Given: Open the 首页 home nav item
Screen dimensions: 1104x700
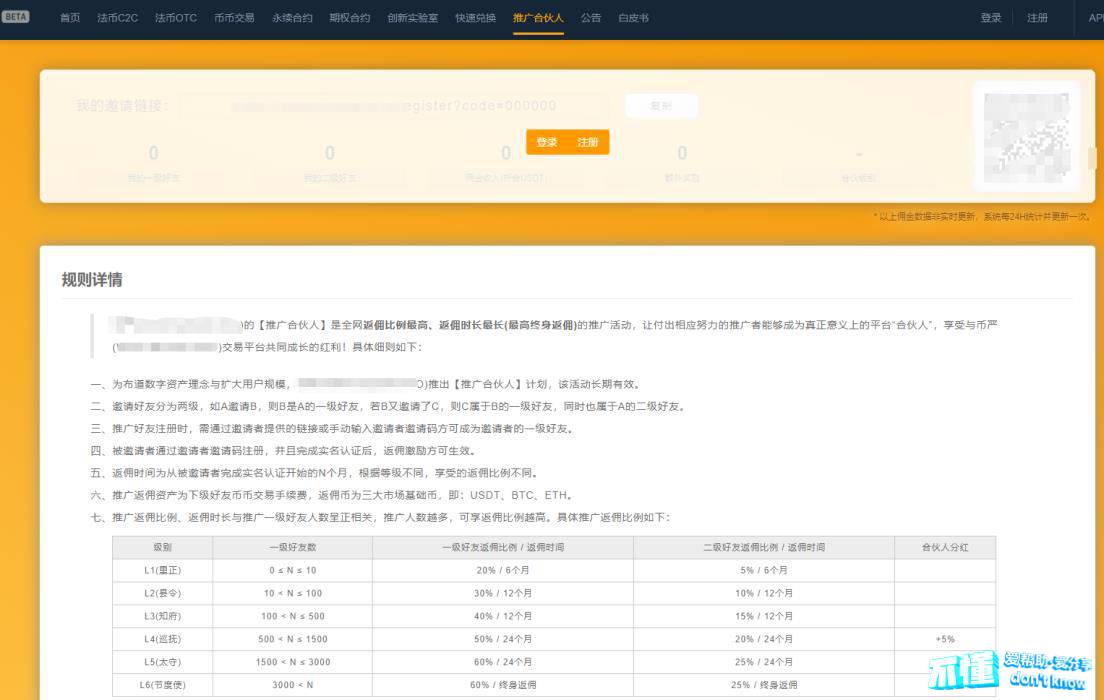Looking at the screenshot, I should tap(70, 18).
